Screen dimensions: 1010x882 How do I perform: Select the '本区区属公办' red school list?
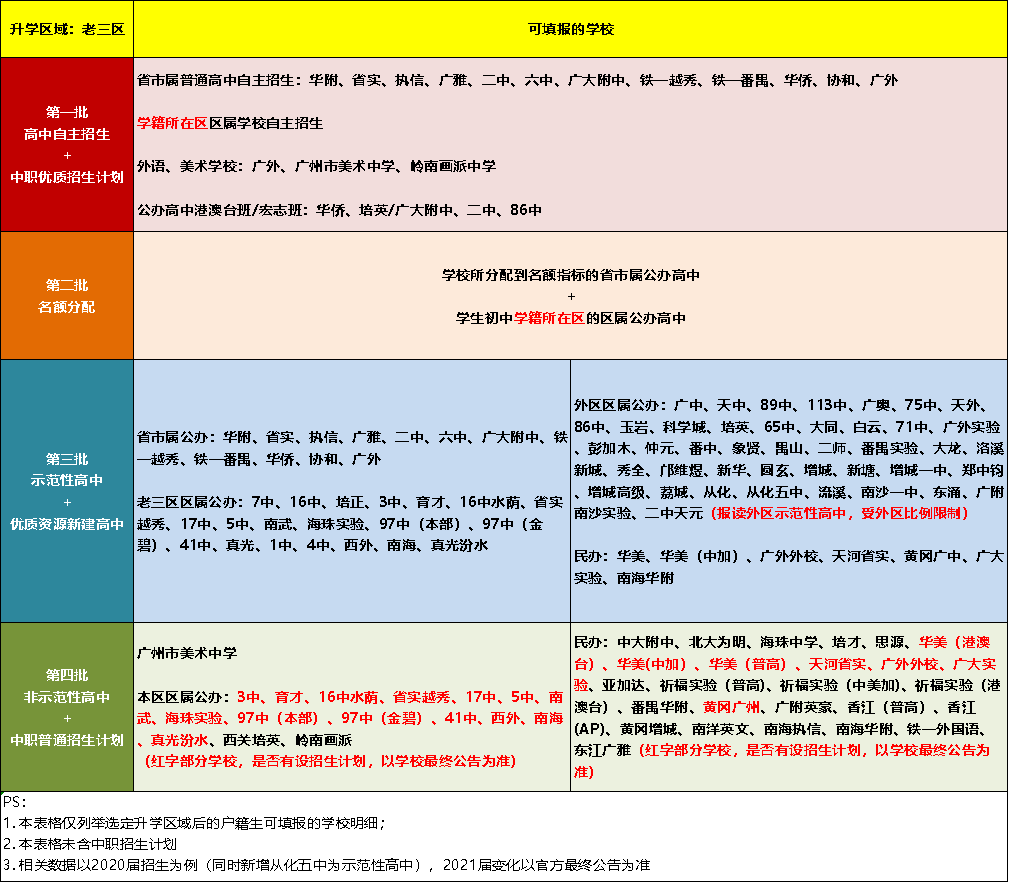coord(350,718)
